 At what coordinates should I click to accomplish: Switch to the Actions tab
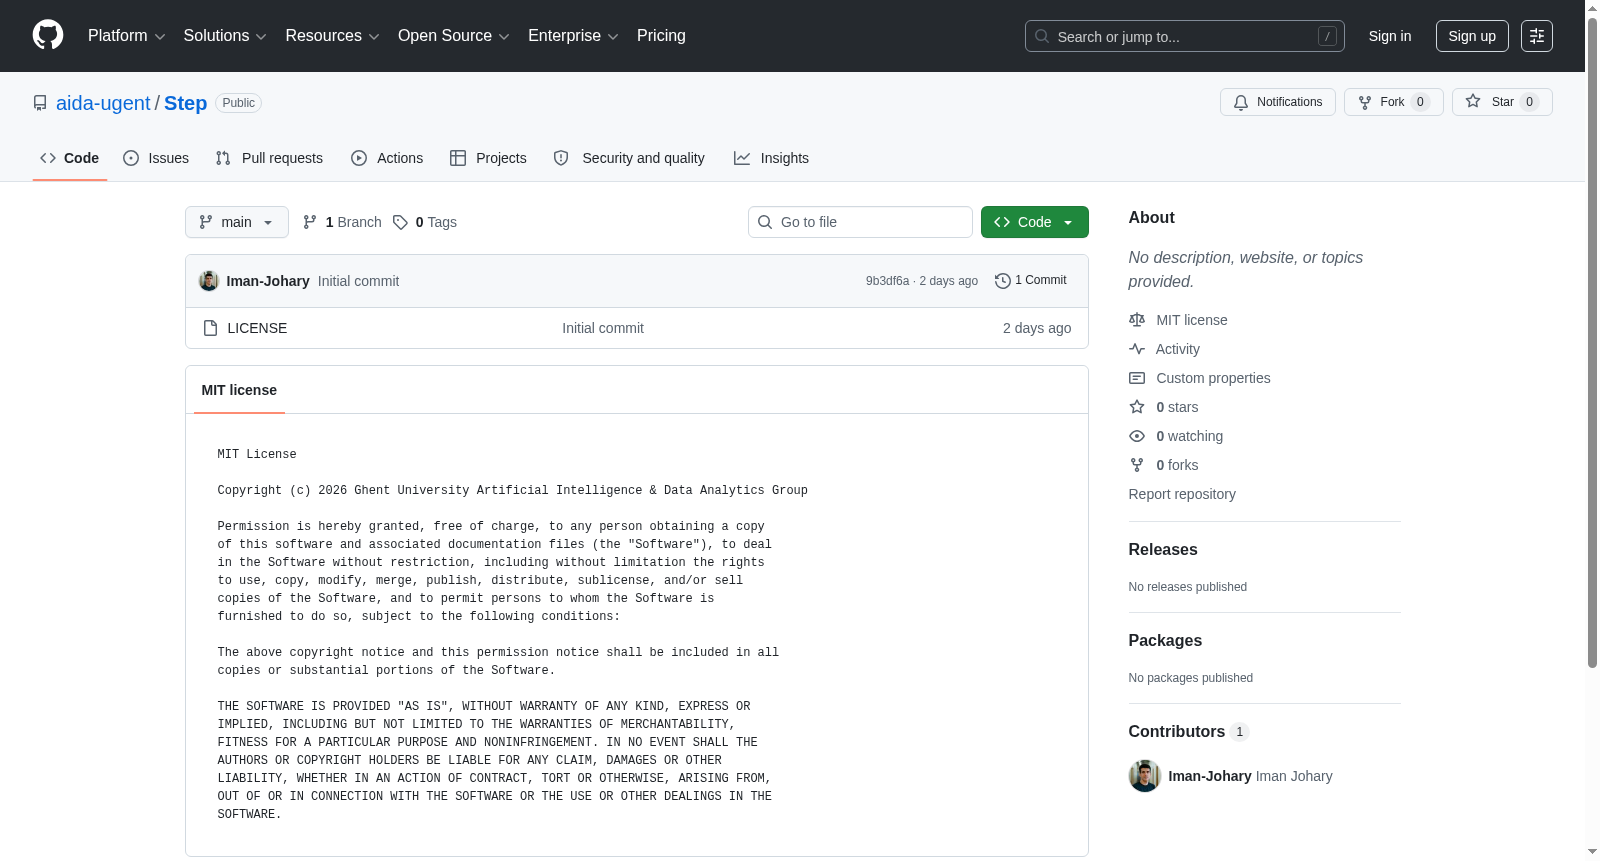387,158
